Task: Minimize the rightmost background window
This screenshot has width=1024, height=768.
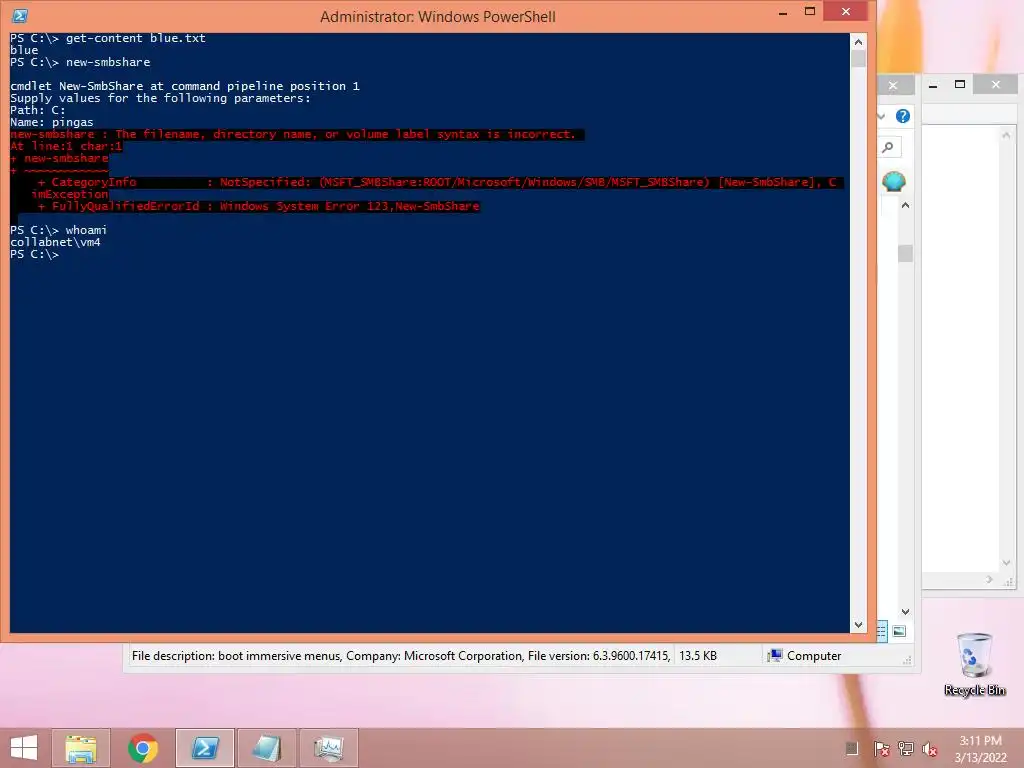Action: (933, 85)
